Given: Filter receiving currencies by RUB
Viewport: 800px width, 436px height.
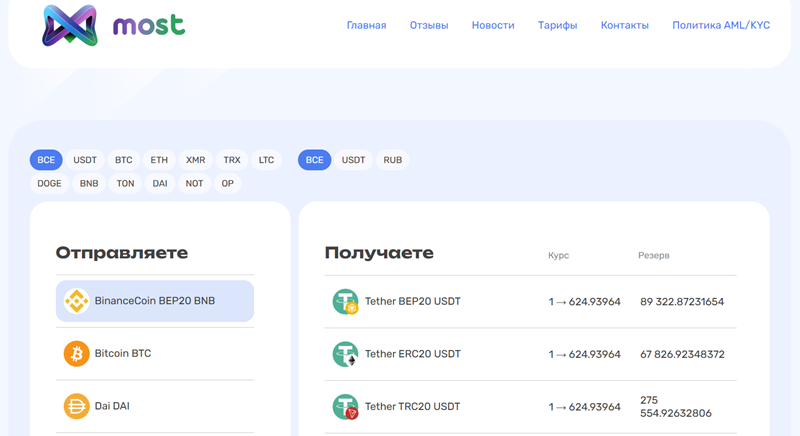Looking at the screenshot, I should [392, 160].
